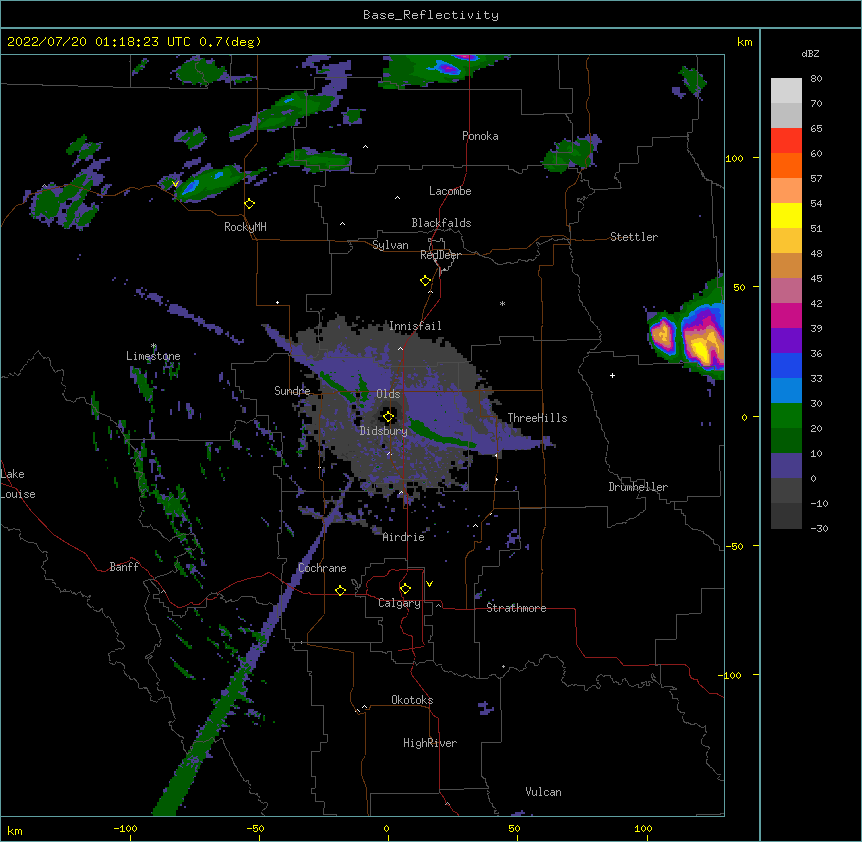Click the RockyMH label
Image resolution: width=862 pixels, height=842 pixels.
point(245,227)
